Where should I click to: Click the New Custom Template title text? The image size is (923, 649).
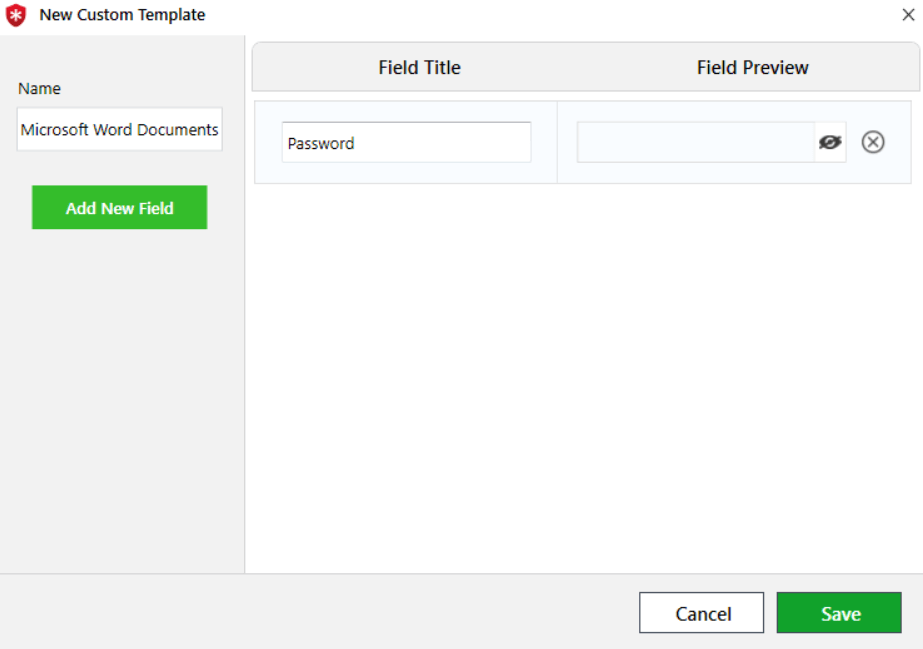pos(122,15)
